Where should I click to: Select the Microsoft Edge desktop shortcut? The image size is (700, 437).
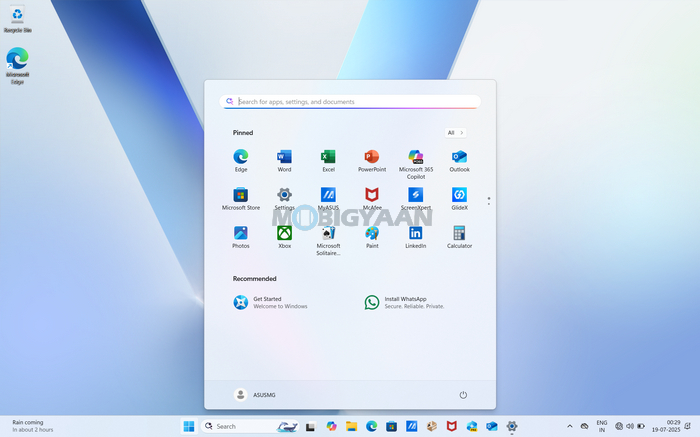(x=17, y=66)
